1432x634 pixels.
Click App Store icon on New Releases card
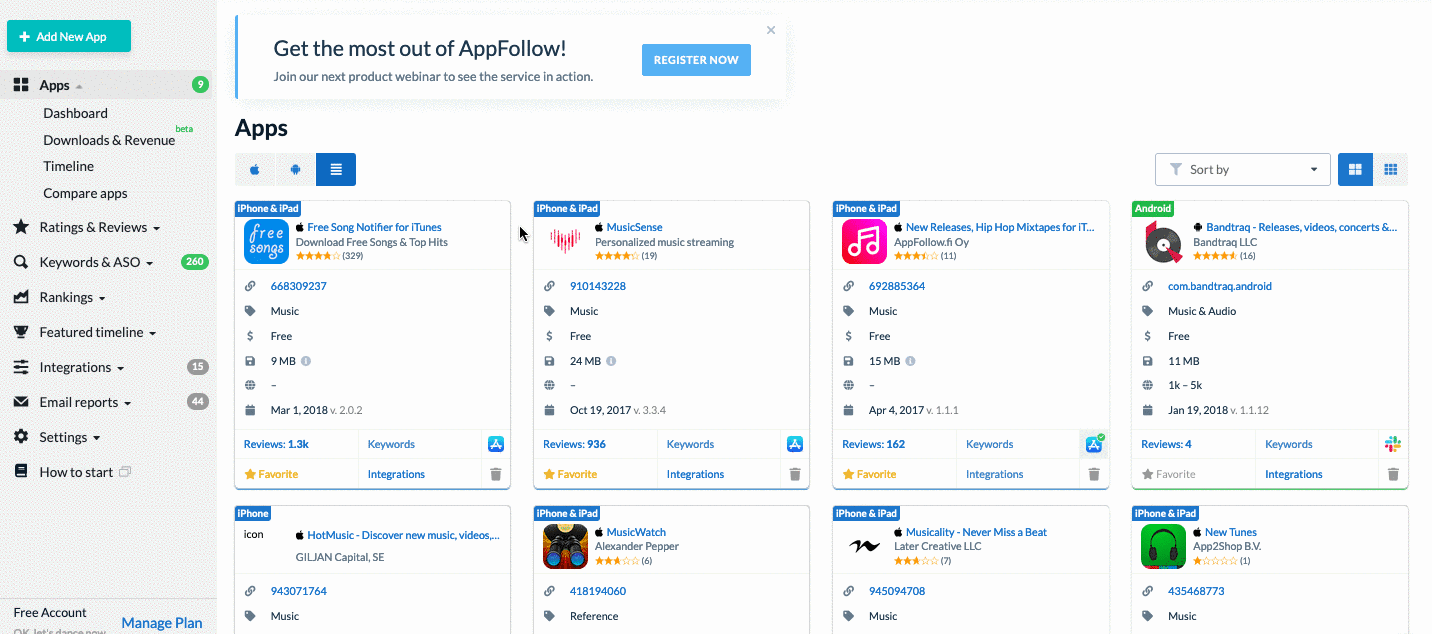1094,444
